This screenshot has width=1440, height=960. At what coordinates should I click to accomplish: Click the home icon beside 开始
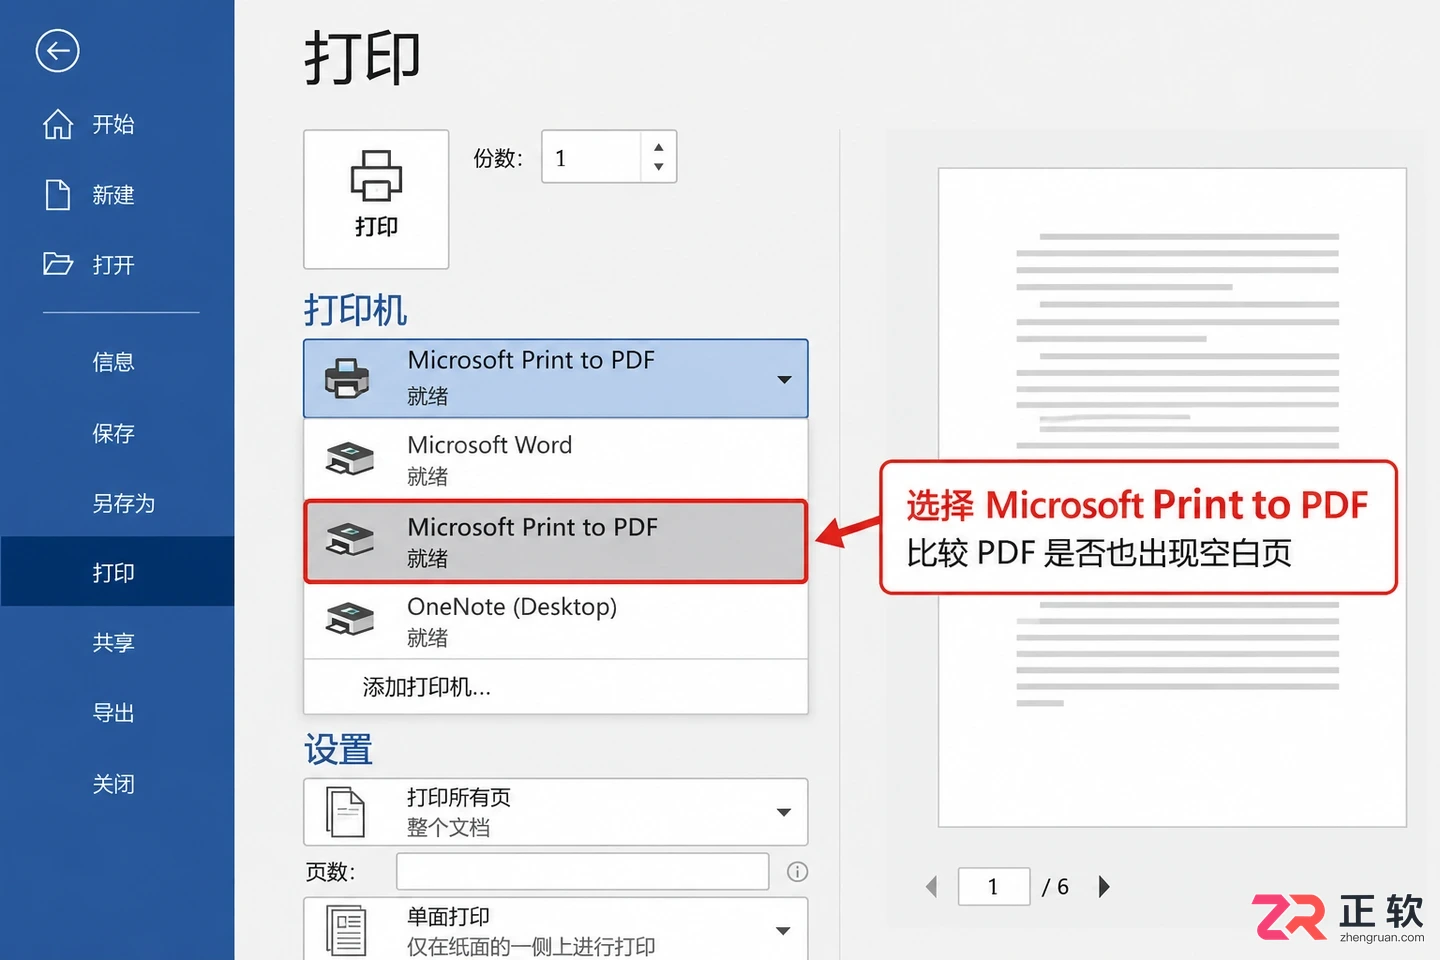58,124
